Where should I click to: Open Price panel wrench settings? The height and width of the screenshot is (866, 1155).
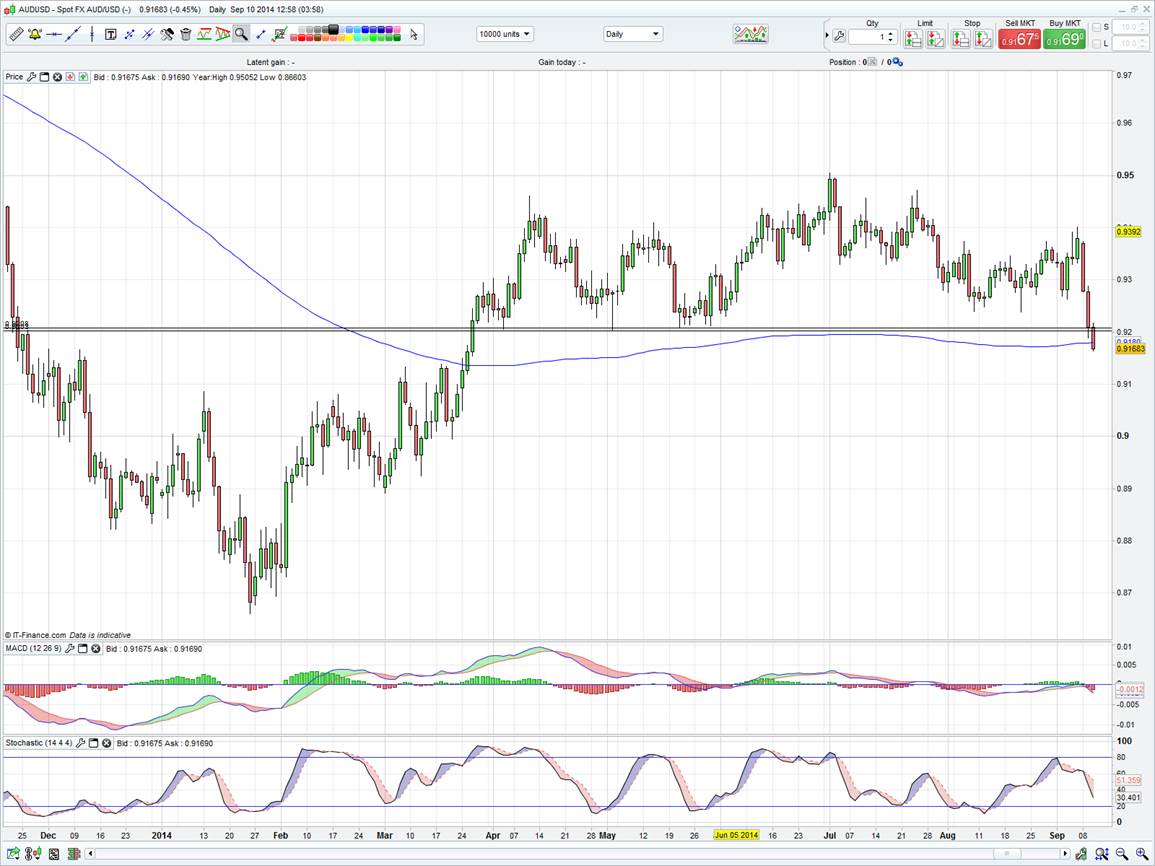pos(32,77)
